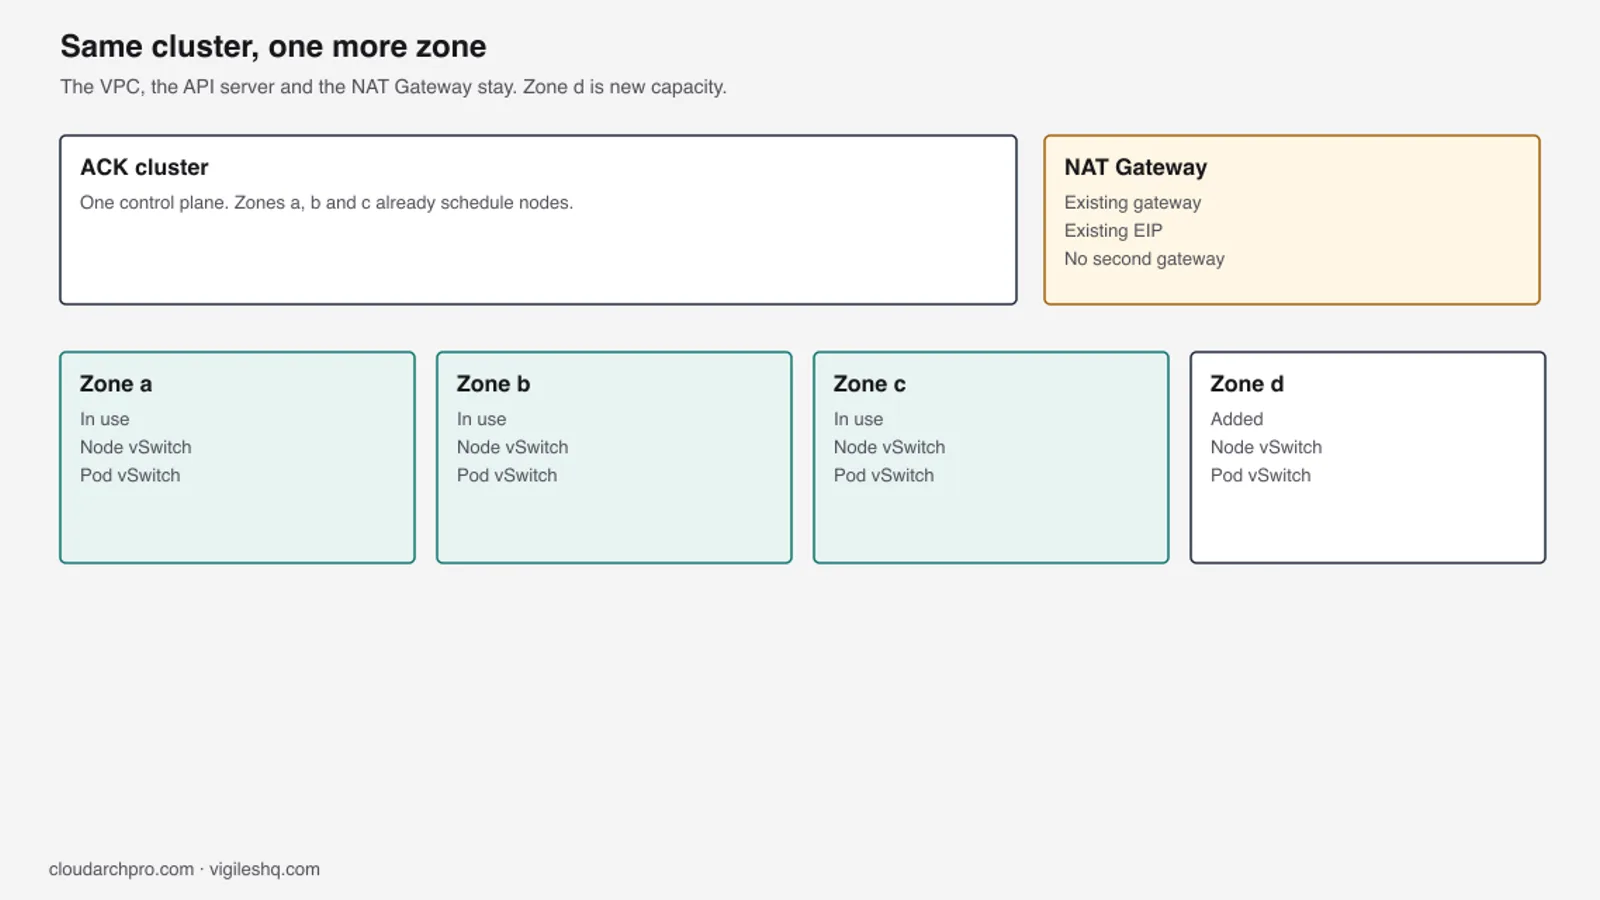Click 'Pod vSwitch' in Zone b card

pyautogui.click(x=507, y=475)
